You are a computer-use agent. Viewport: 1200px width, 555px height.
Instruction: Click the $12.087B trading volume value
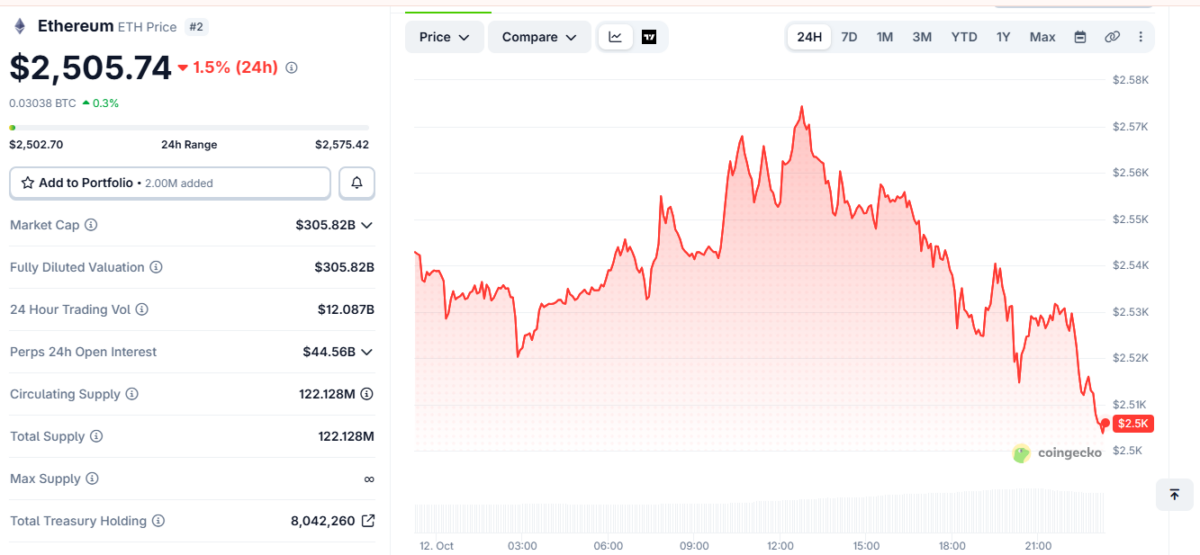click(346, 310)
